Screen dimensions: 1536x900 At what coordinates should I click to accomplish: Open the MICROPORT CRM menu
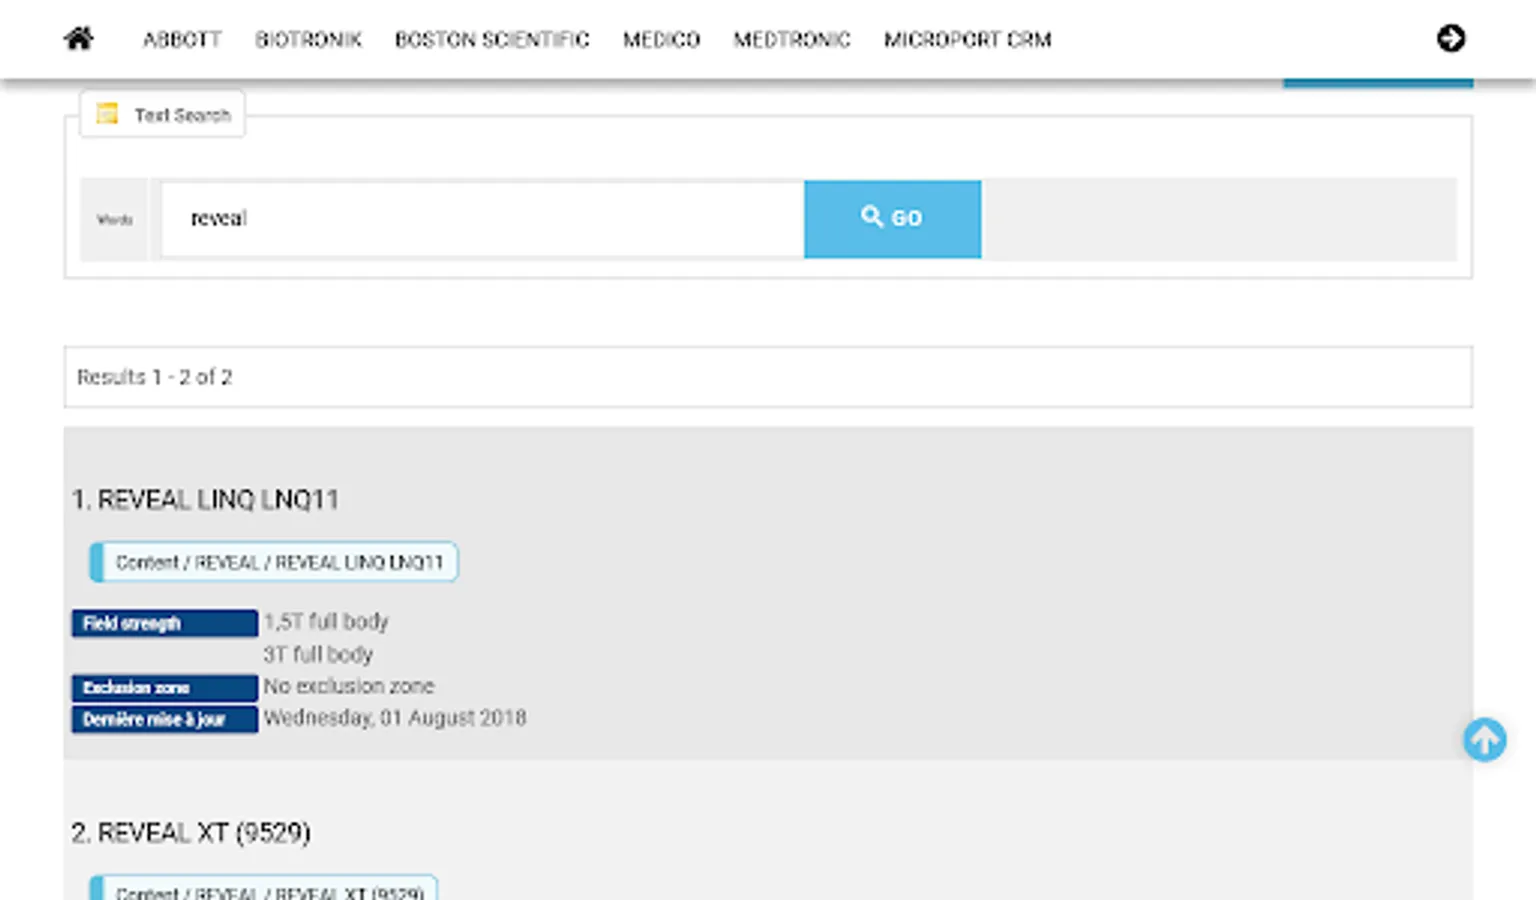967,40
